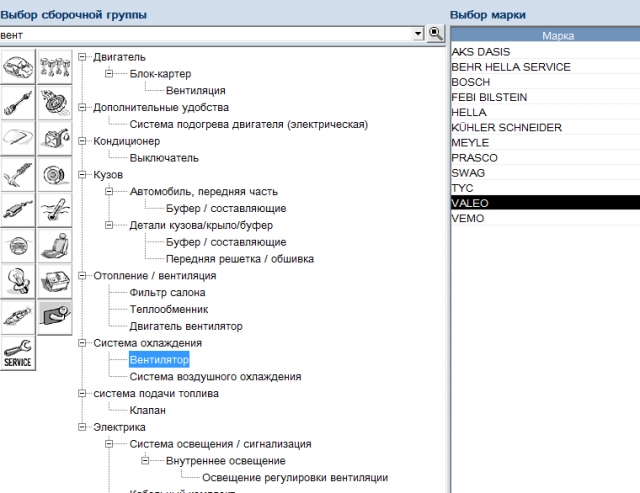
Task: Click the 'Марка' column header
Action: [545, 36]
